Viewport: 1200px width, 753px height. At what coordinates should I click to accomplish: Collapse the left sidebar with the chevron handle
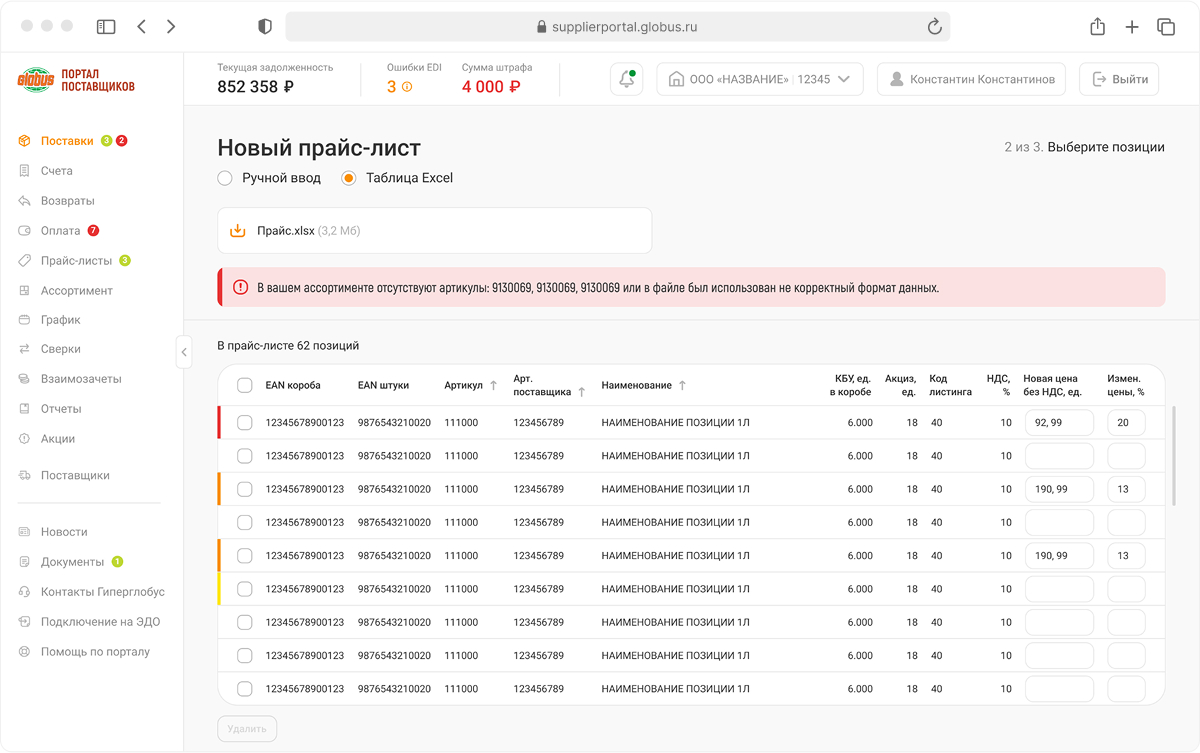184,352
